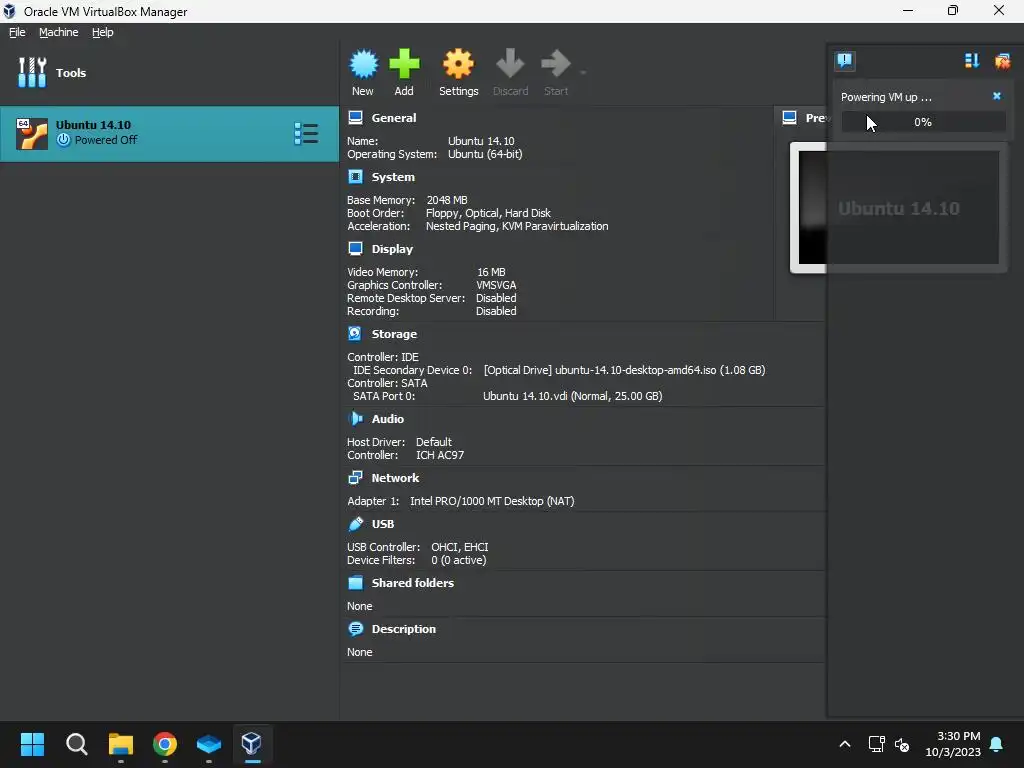The image size is (1024, 768).
Task: Click the Description speech bubble icon
Action: (x=355, y=629)
